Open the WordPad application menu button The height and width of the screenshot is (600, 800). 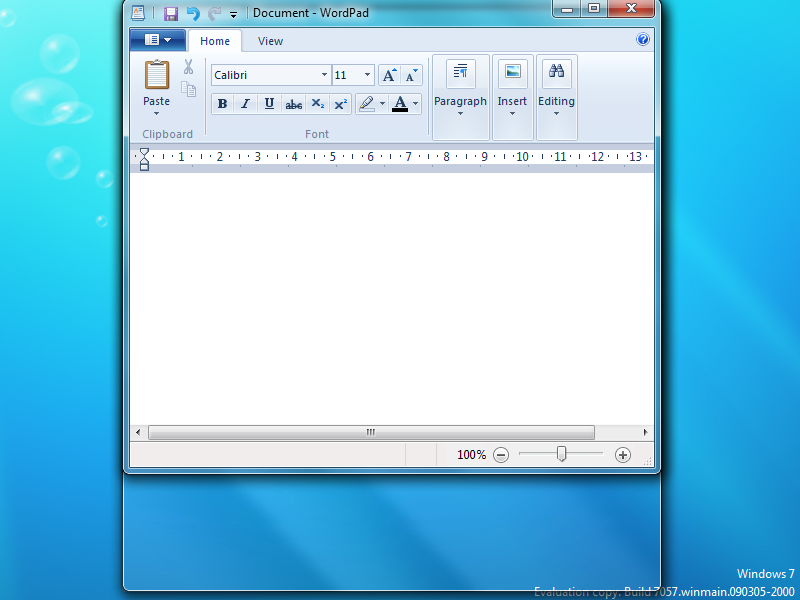click(x=157, y=40)
